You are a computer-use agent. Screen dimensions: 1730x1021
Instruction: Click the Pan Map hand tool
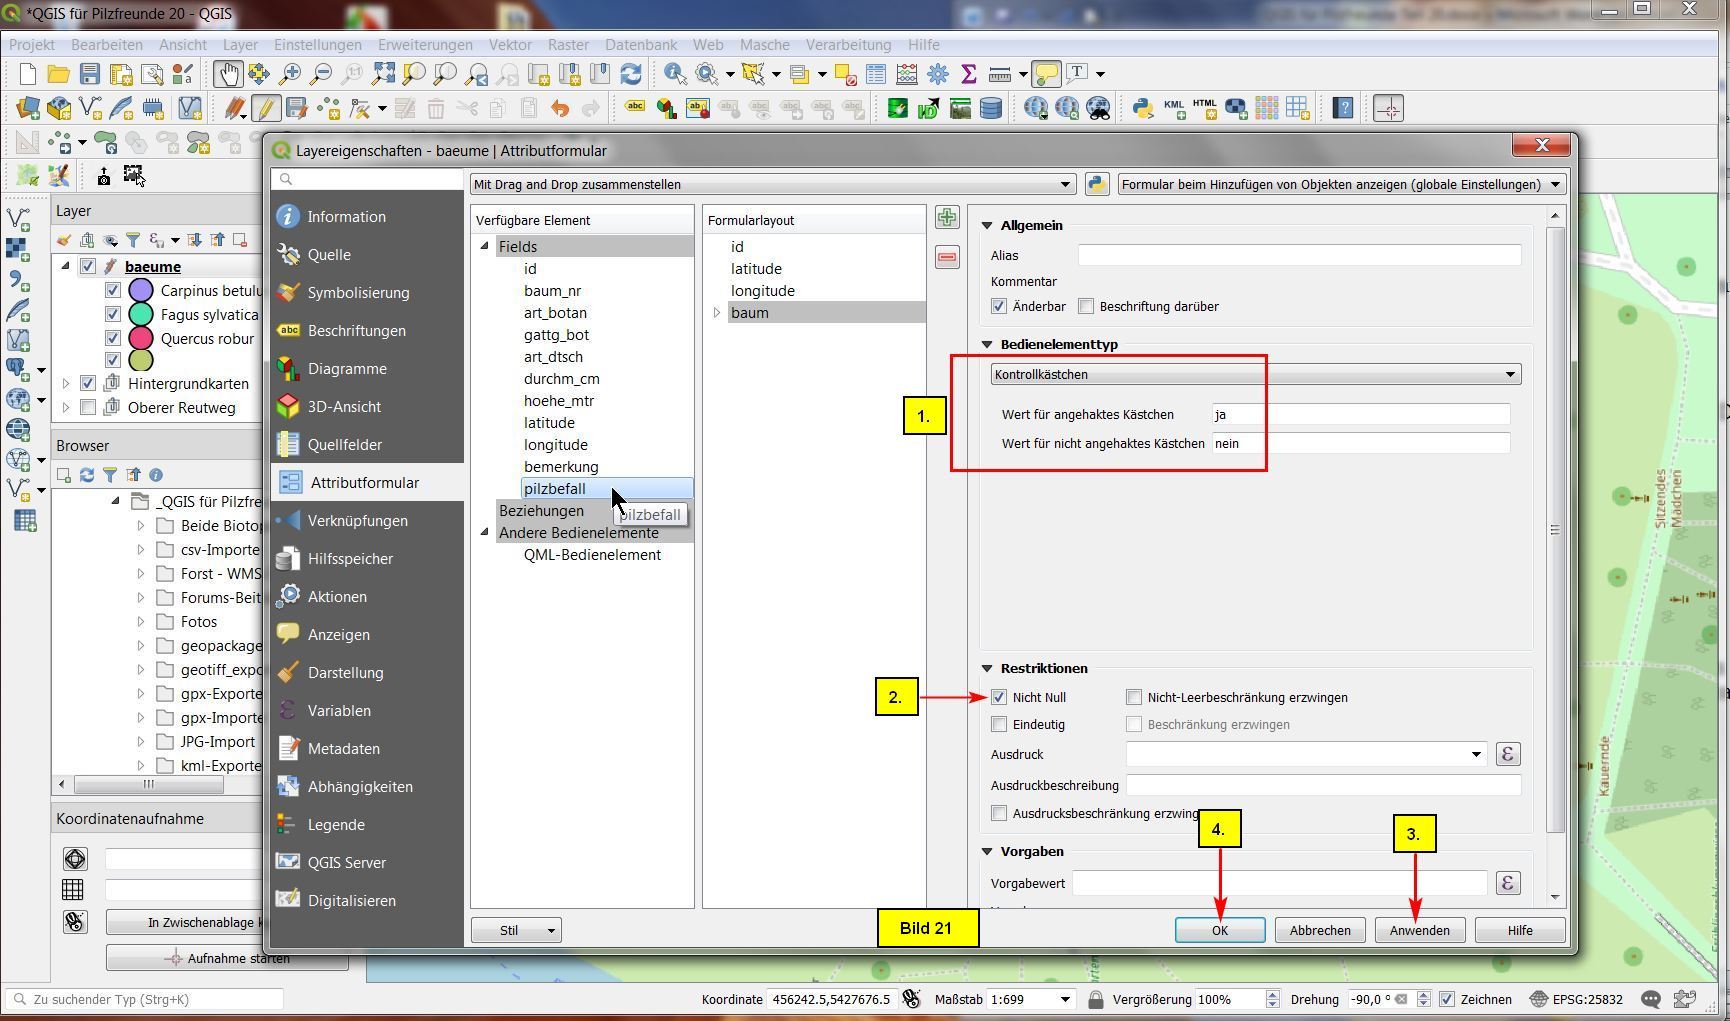click(228, 74)
